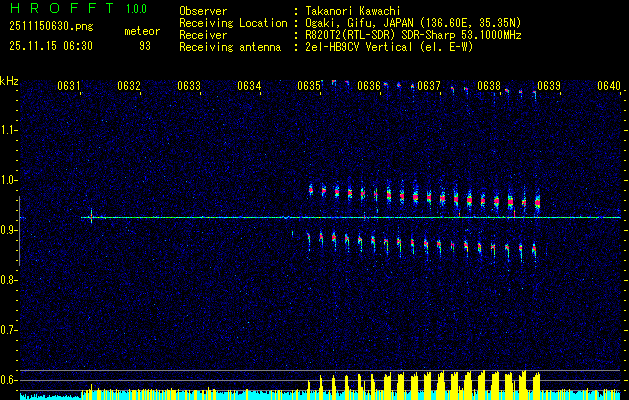Click the meteor count value 93
This screenshot has height=400, width=629.
[144, 45]
